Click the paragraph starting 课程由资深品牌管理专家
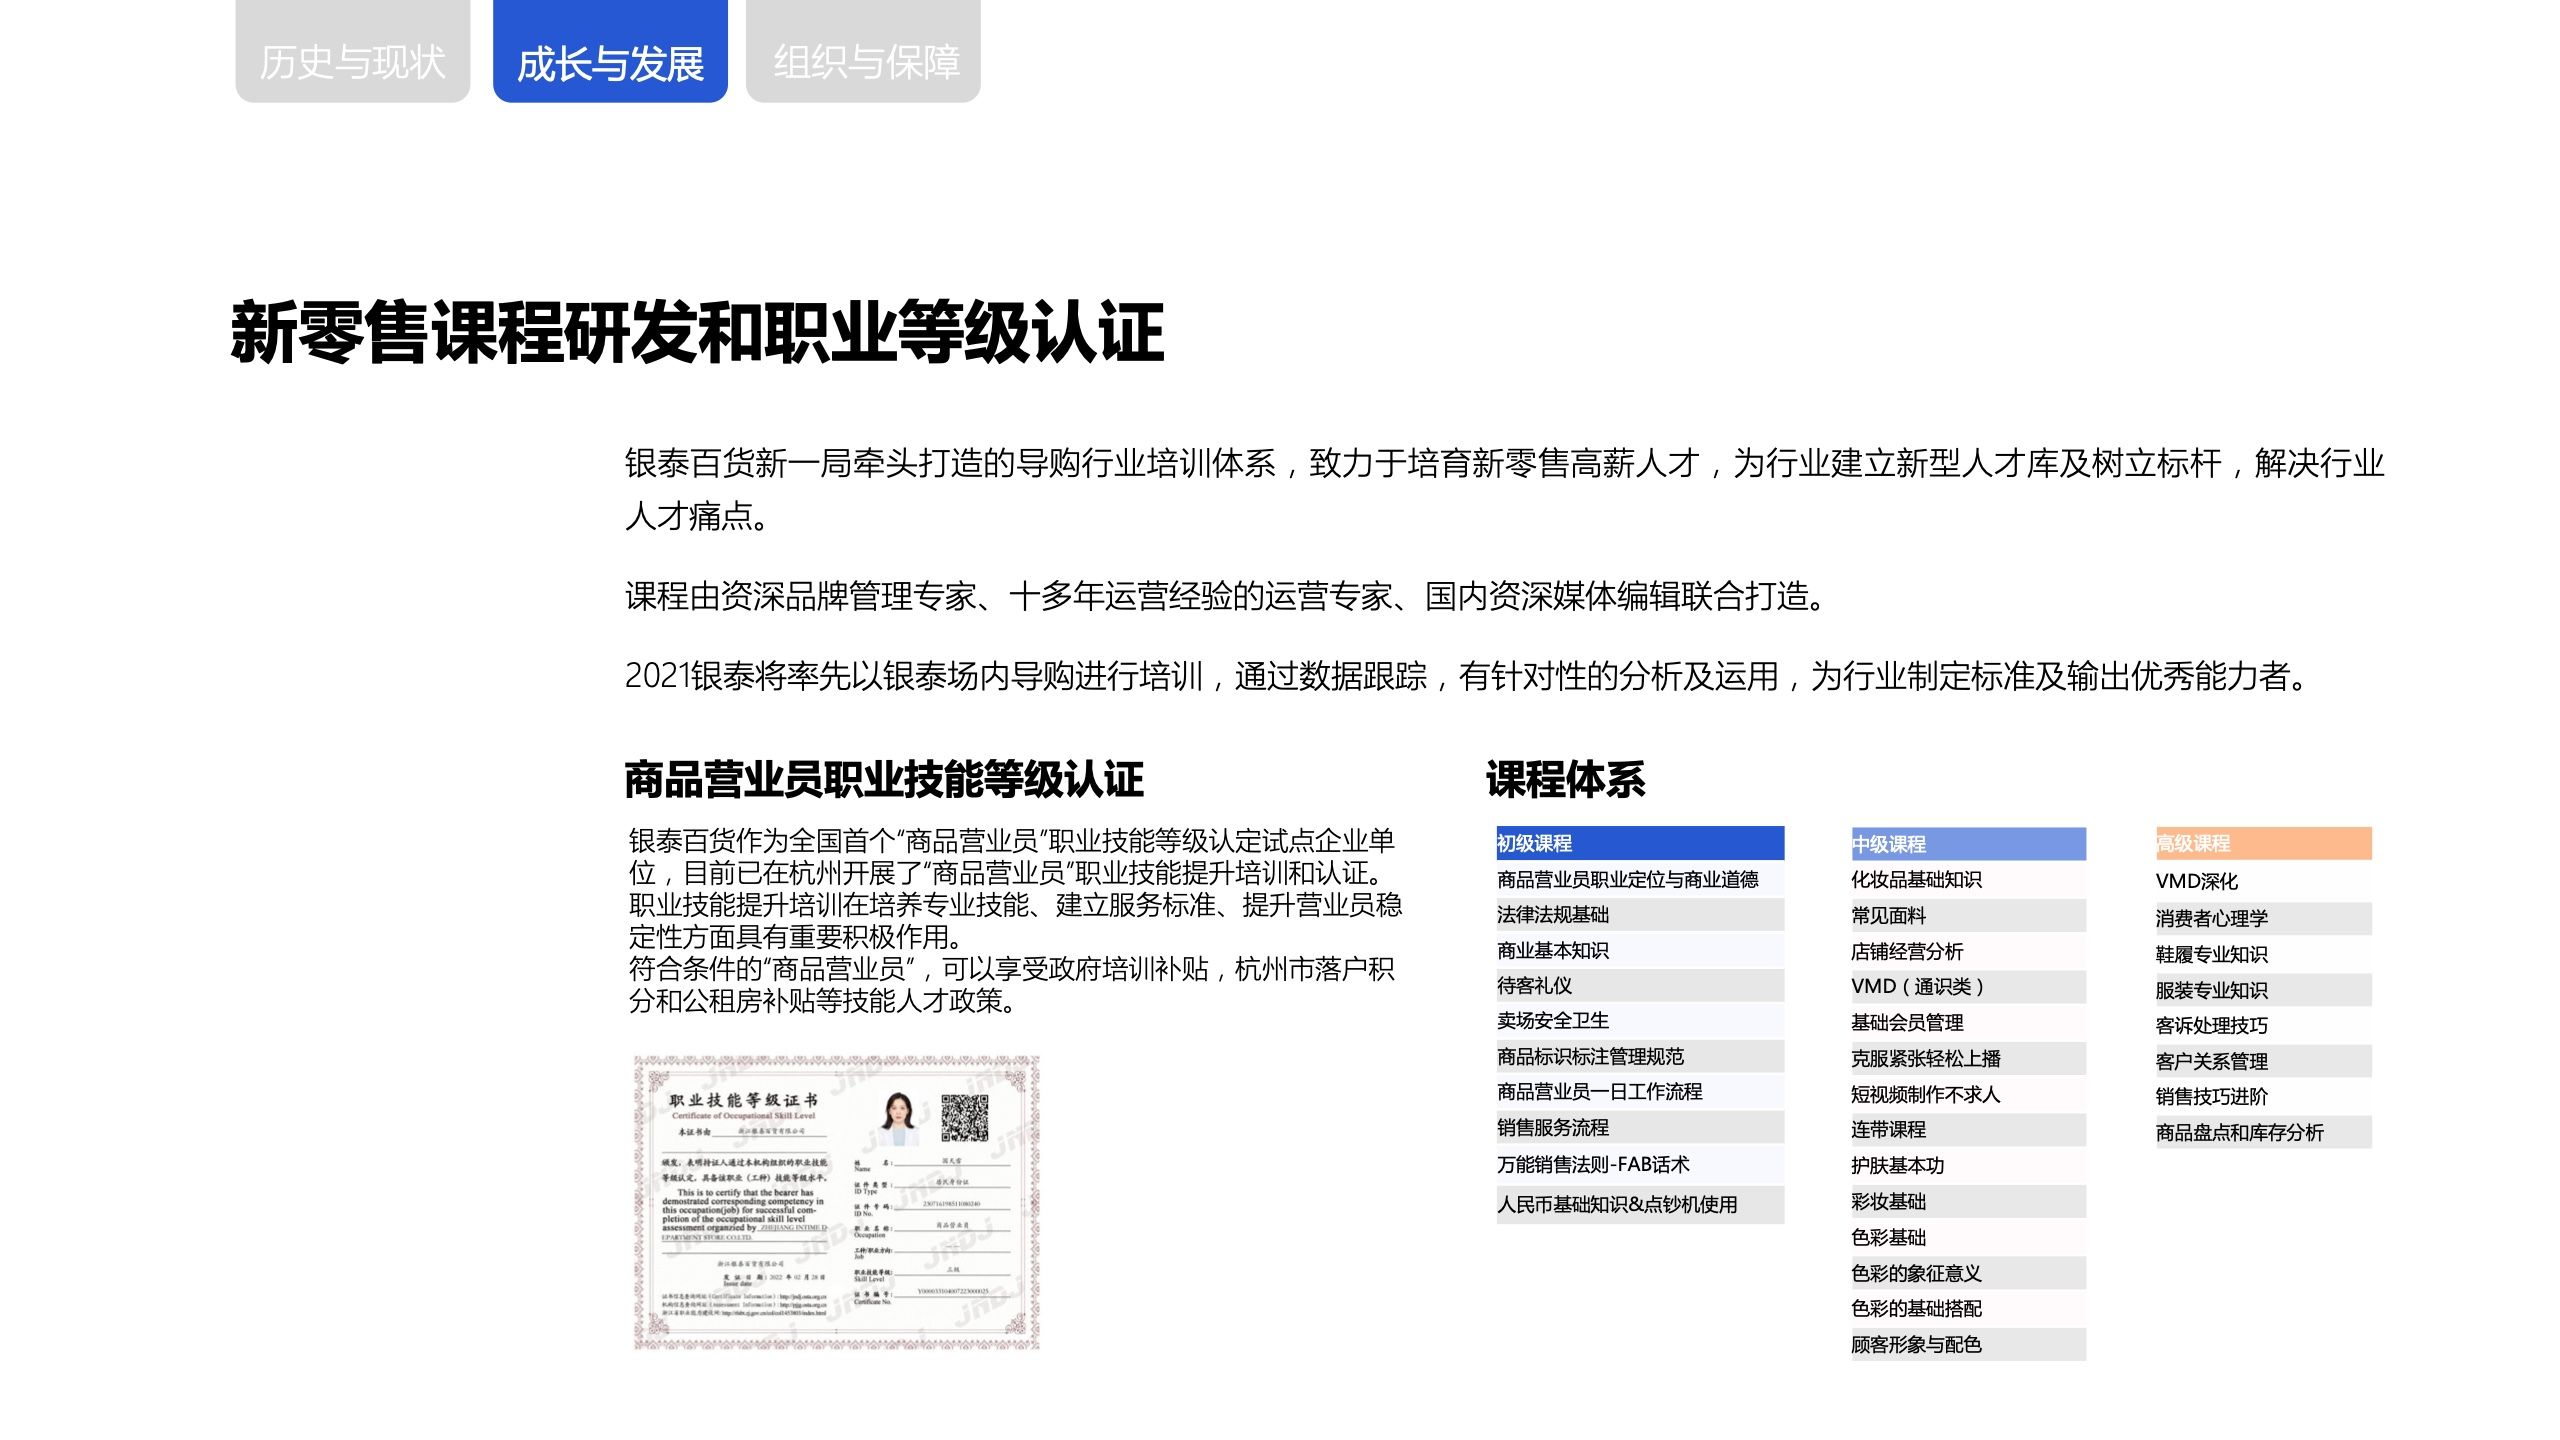The image size is (2560, 1440). point(1226,596)
